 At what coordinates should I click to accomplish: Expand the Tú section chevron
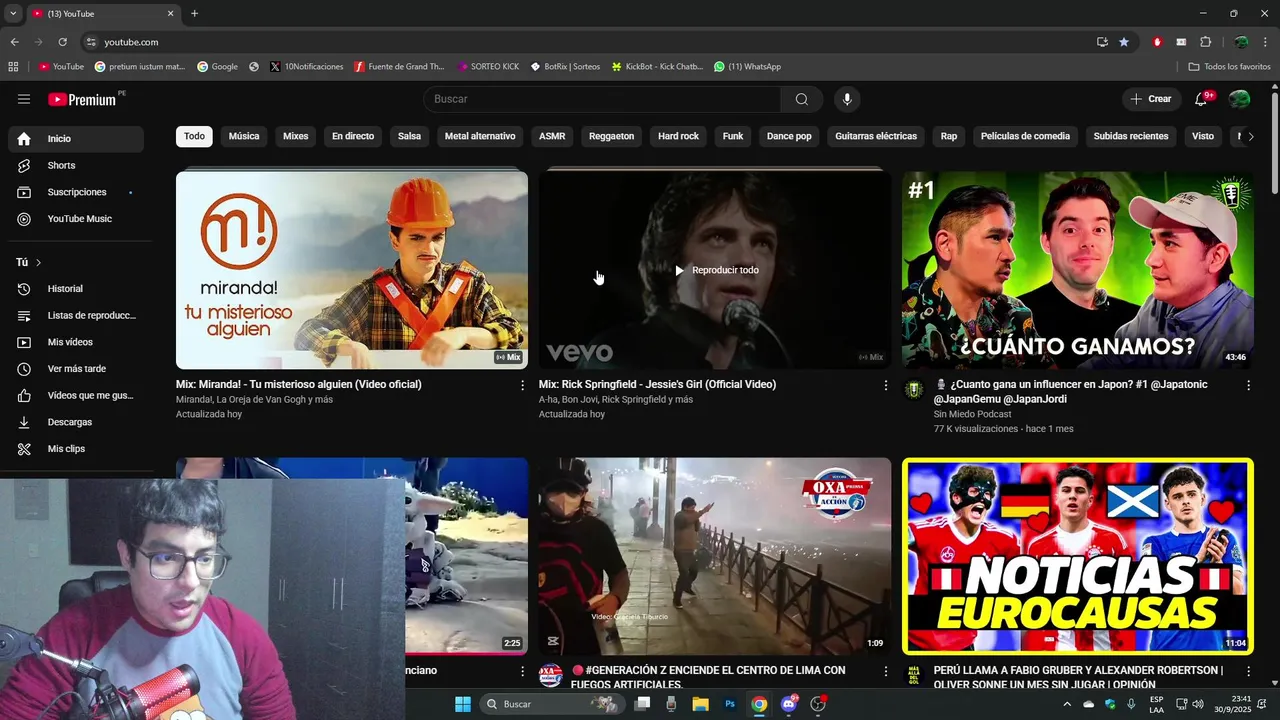click(38, 262)
